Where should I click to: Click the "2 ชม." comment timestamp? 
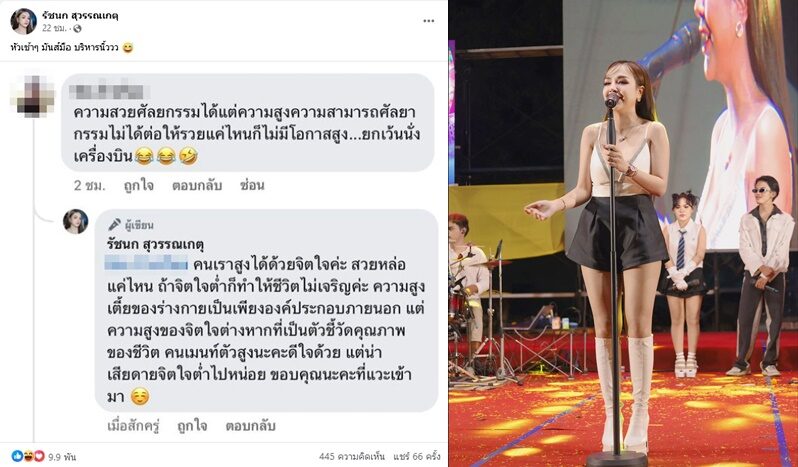point(90,186)
